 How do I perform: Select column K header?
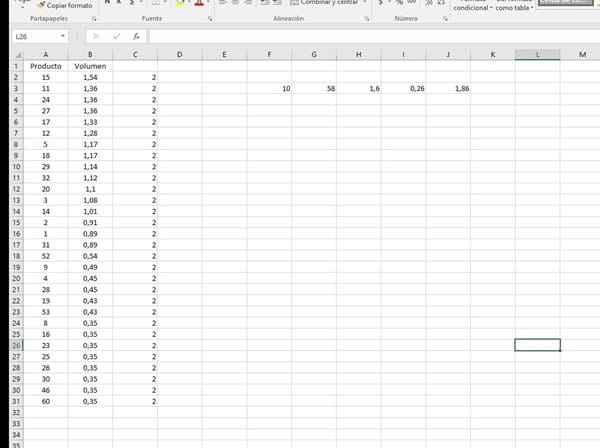click(493, 55)
